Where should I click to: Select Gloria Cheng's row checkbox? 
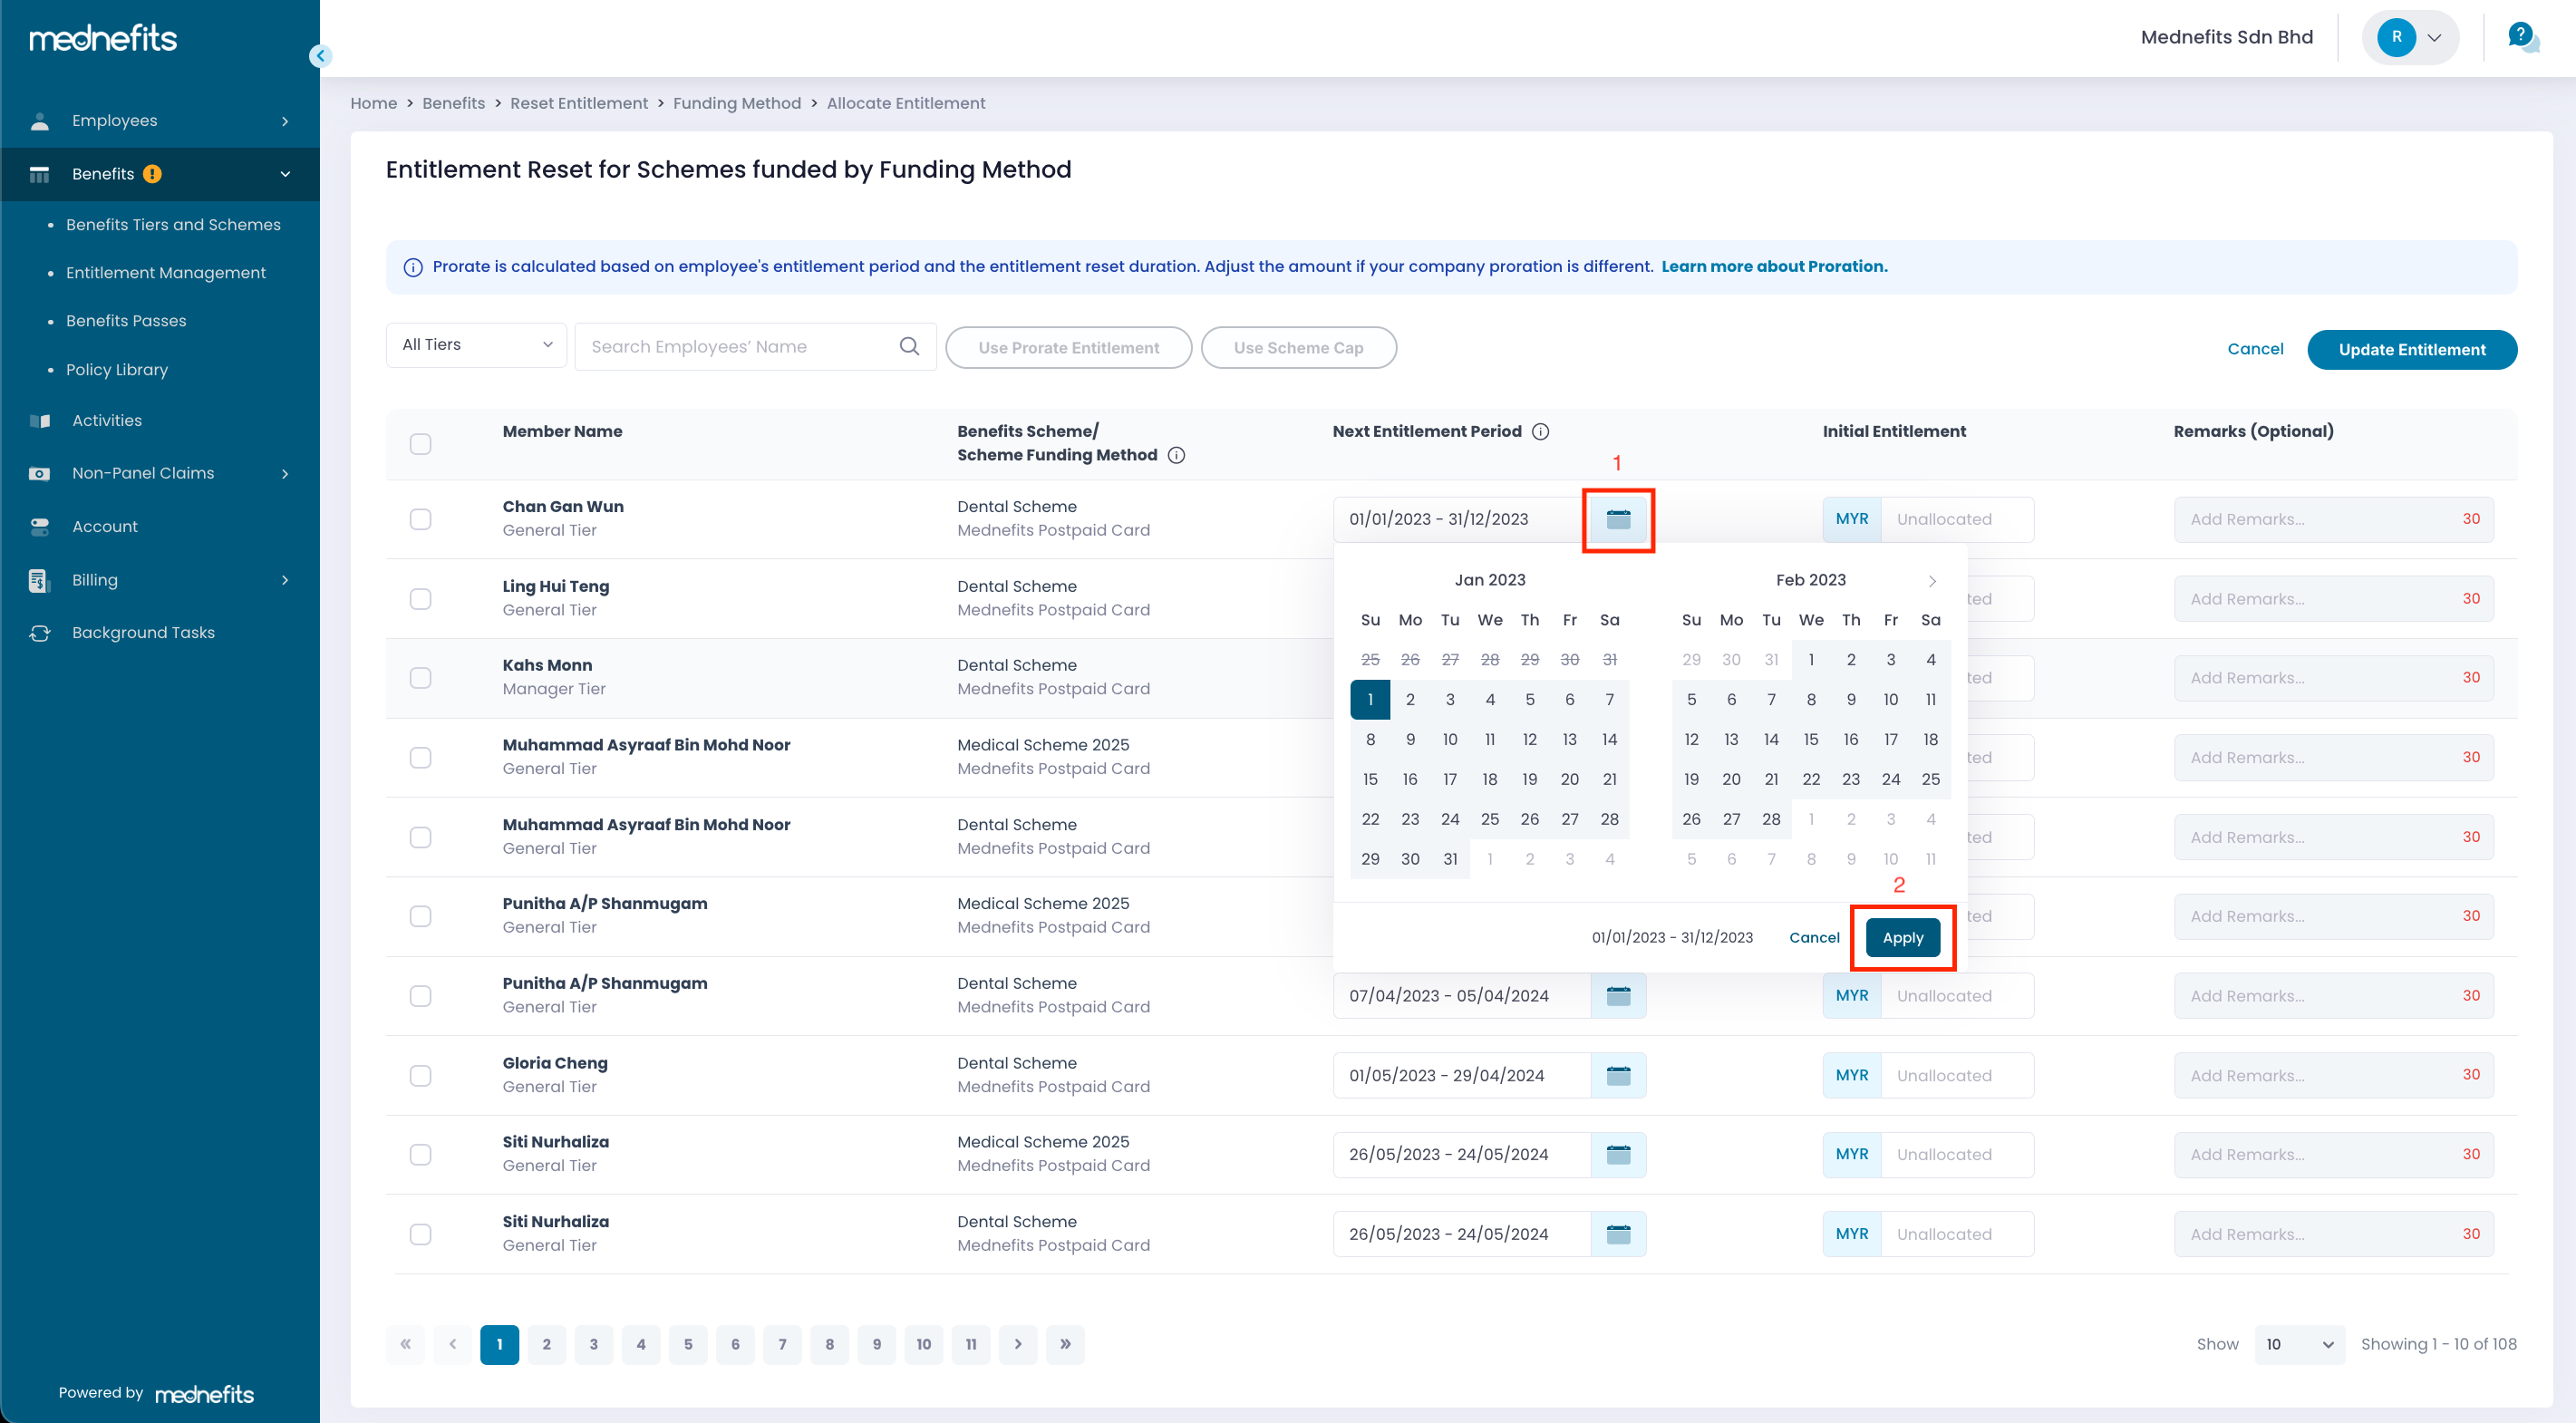420,1075
